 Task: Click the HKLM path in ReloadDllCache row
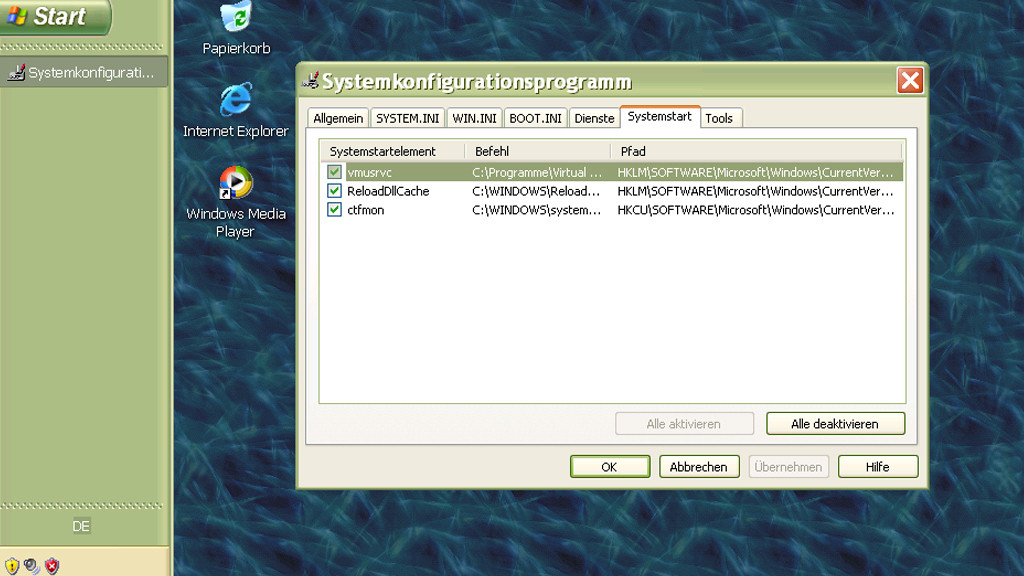tap(756, 191)
